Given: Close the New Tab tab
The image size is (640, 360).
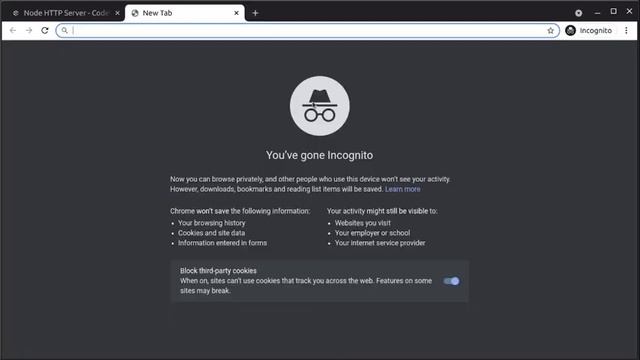Looking at the screenshot, I should pos(236,13).
